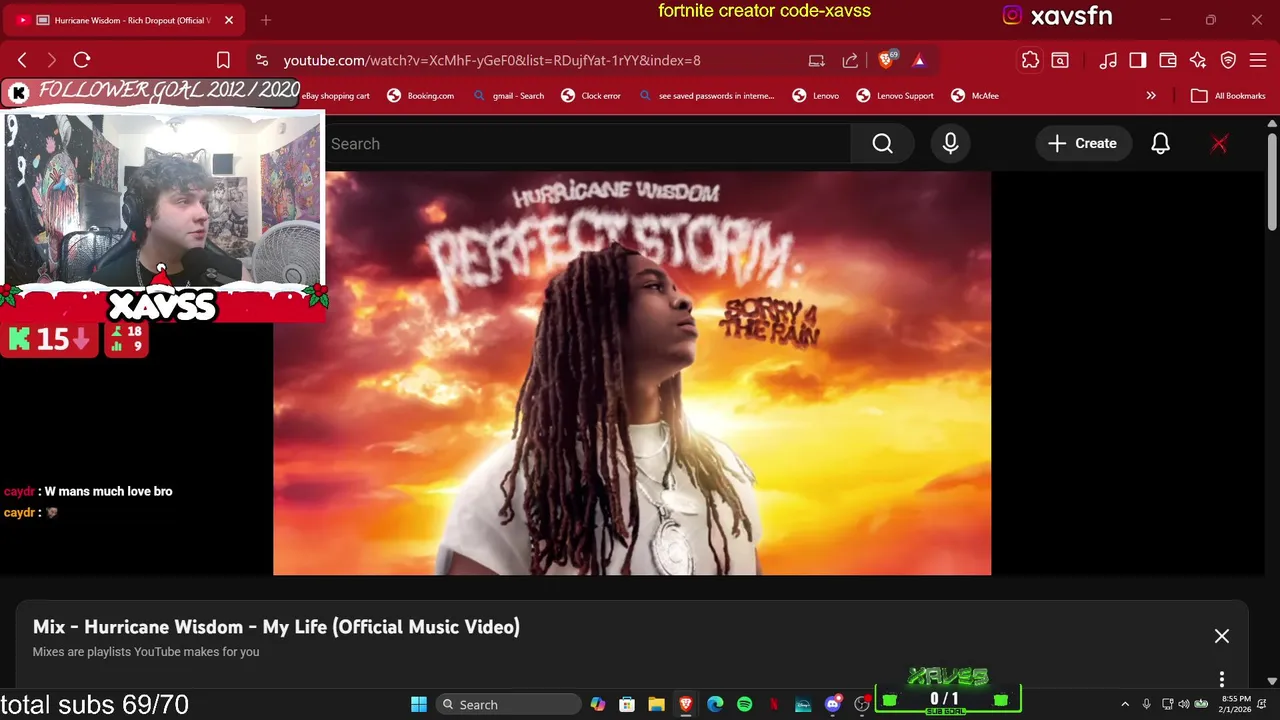The width and height of the screenshot is (1280, 720).
Task: Click the page vertical scrollbar
Action: pos(1272,184)
